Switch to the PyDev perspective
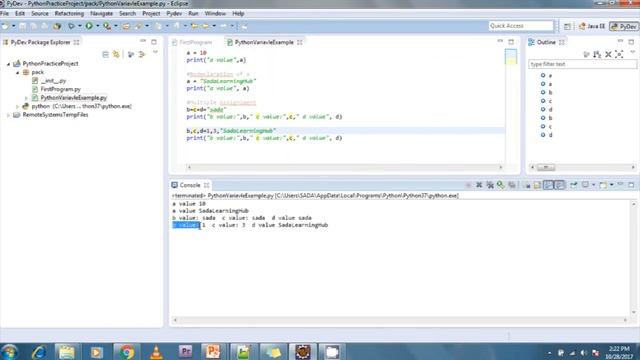 (x=624, y=26)
